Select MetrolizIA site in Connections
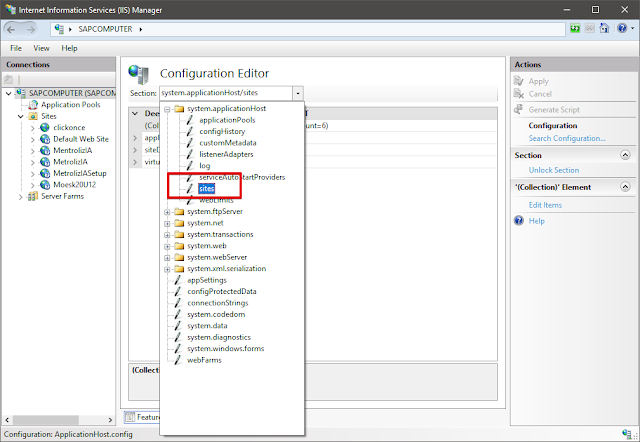The image size is (640, 442). pos(70,162)
